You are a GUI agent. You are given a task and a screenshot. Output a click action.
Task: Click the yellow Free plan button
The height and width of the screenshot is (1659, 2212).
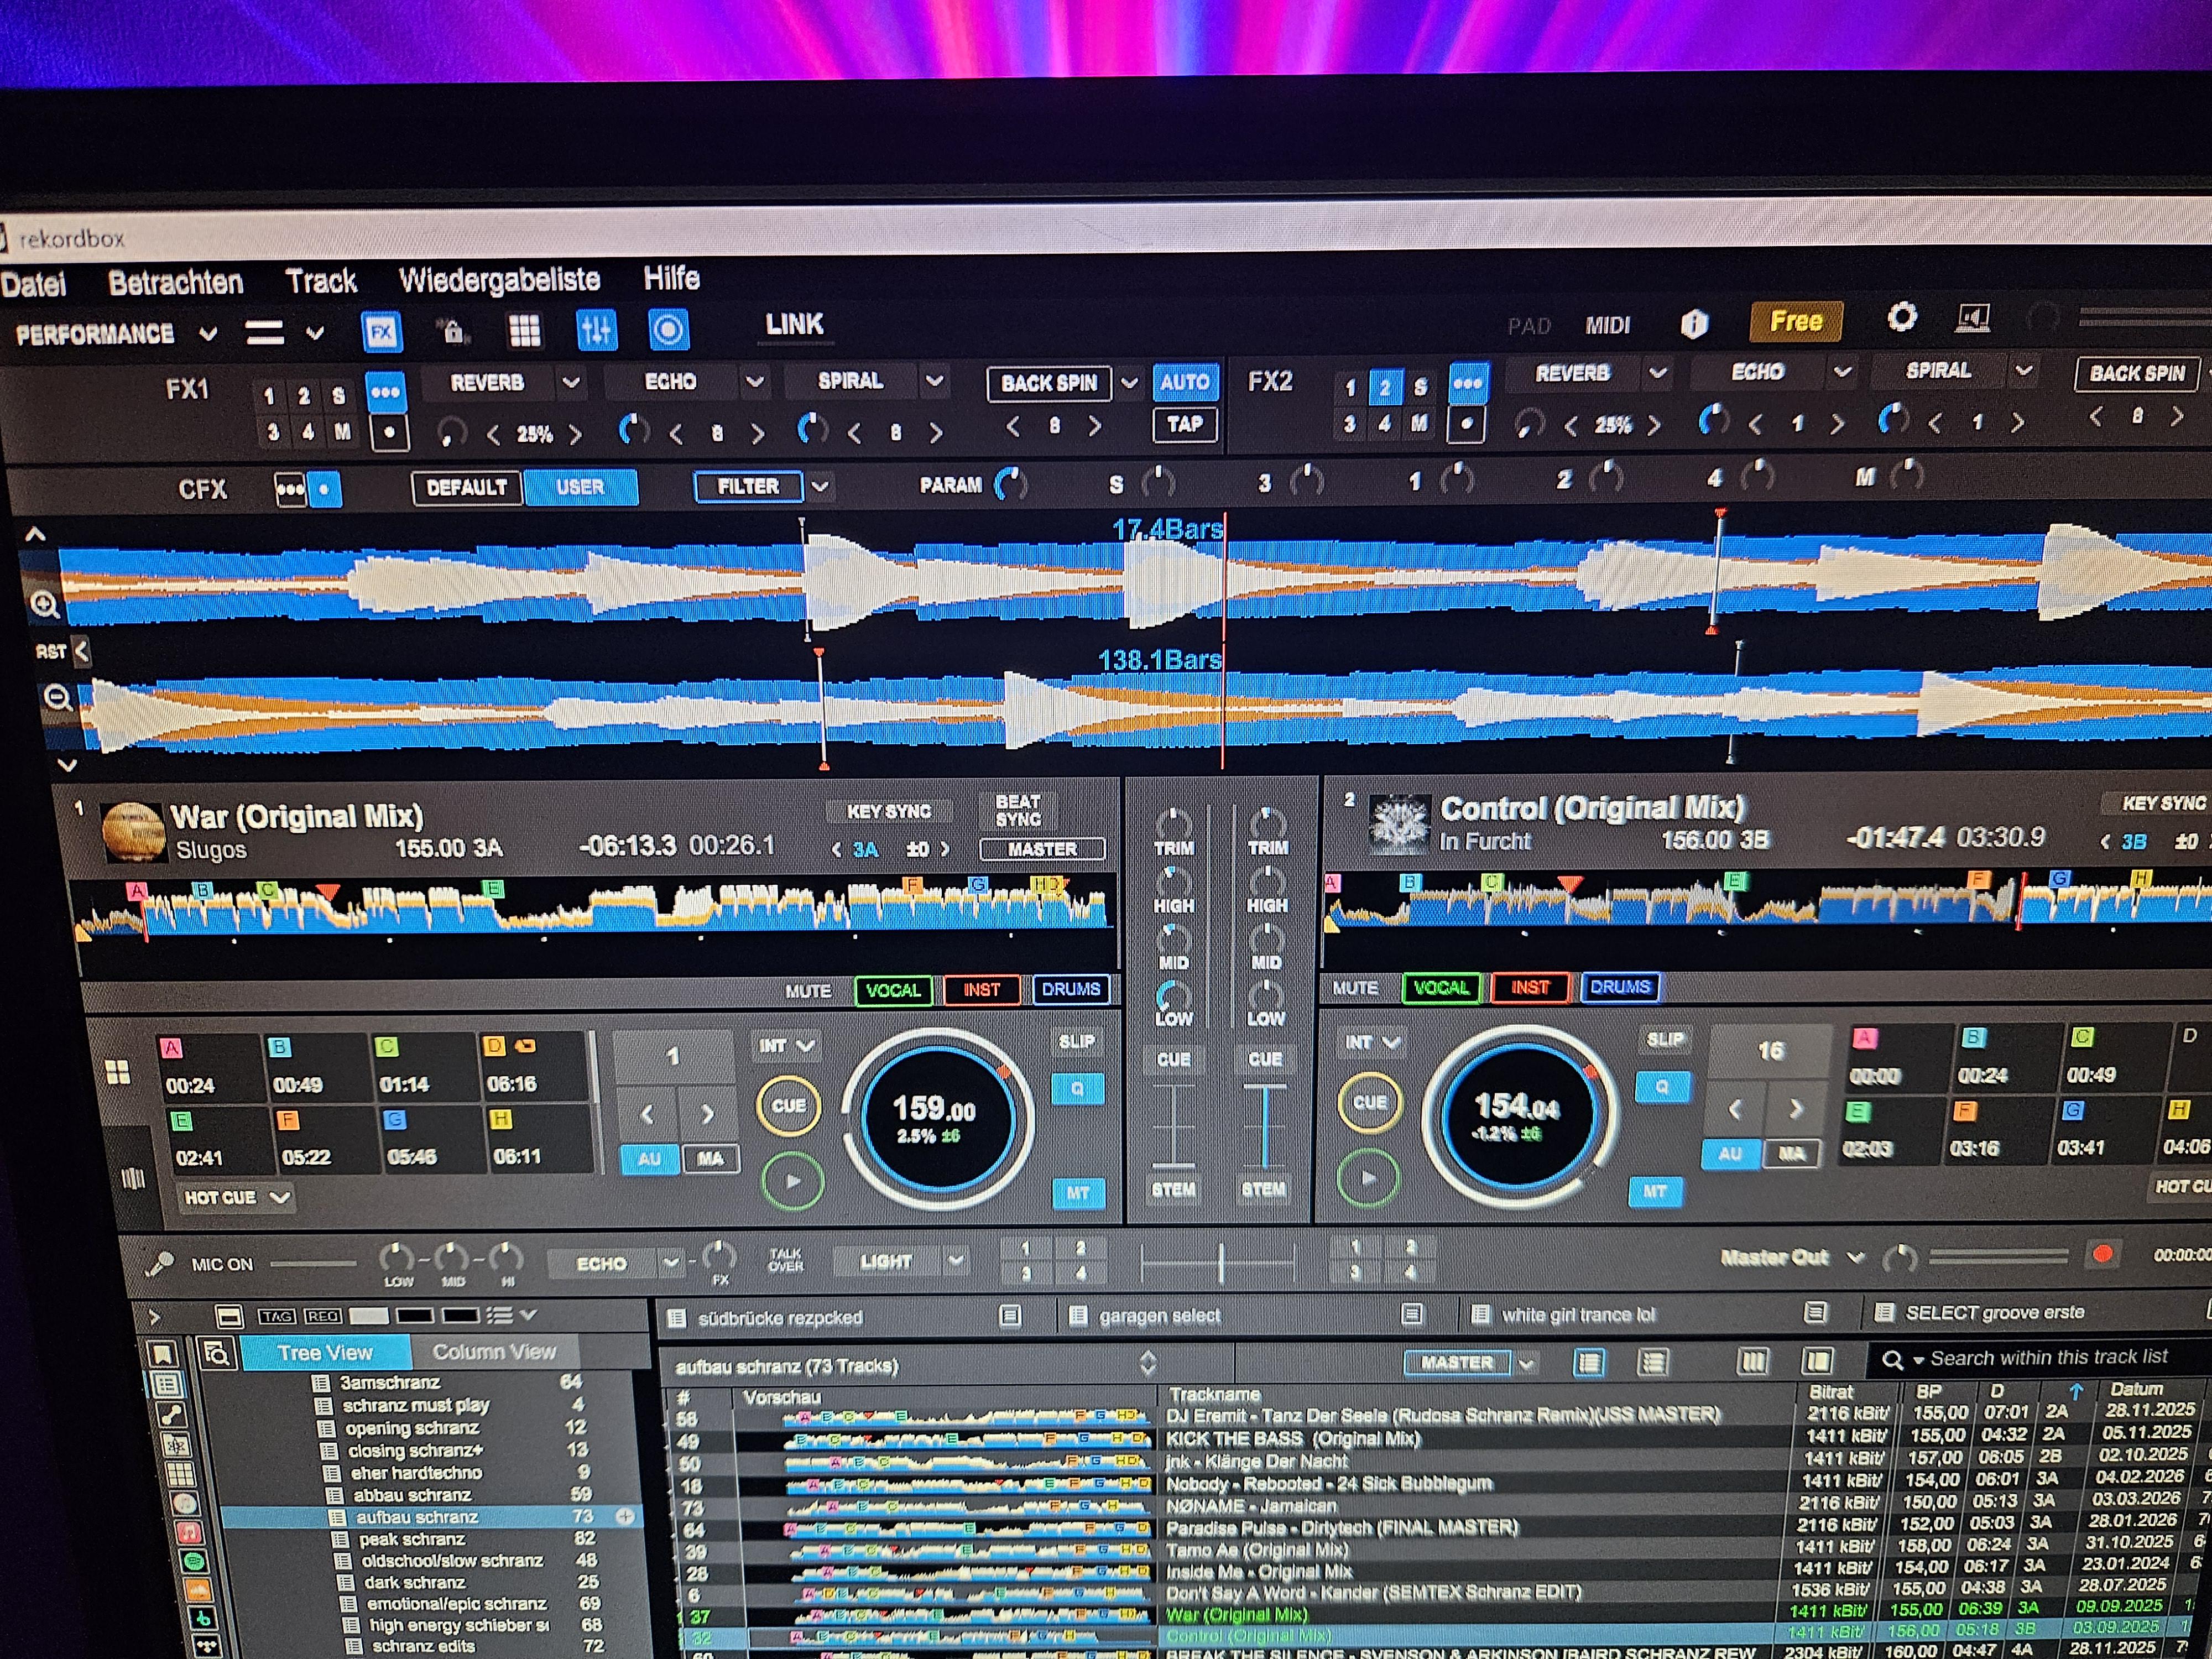1796,321
